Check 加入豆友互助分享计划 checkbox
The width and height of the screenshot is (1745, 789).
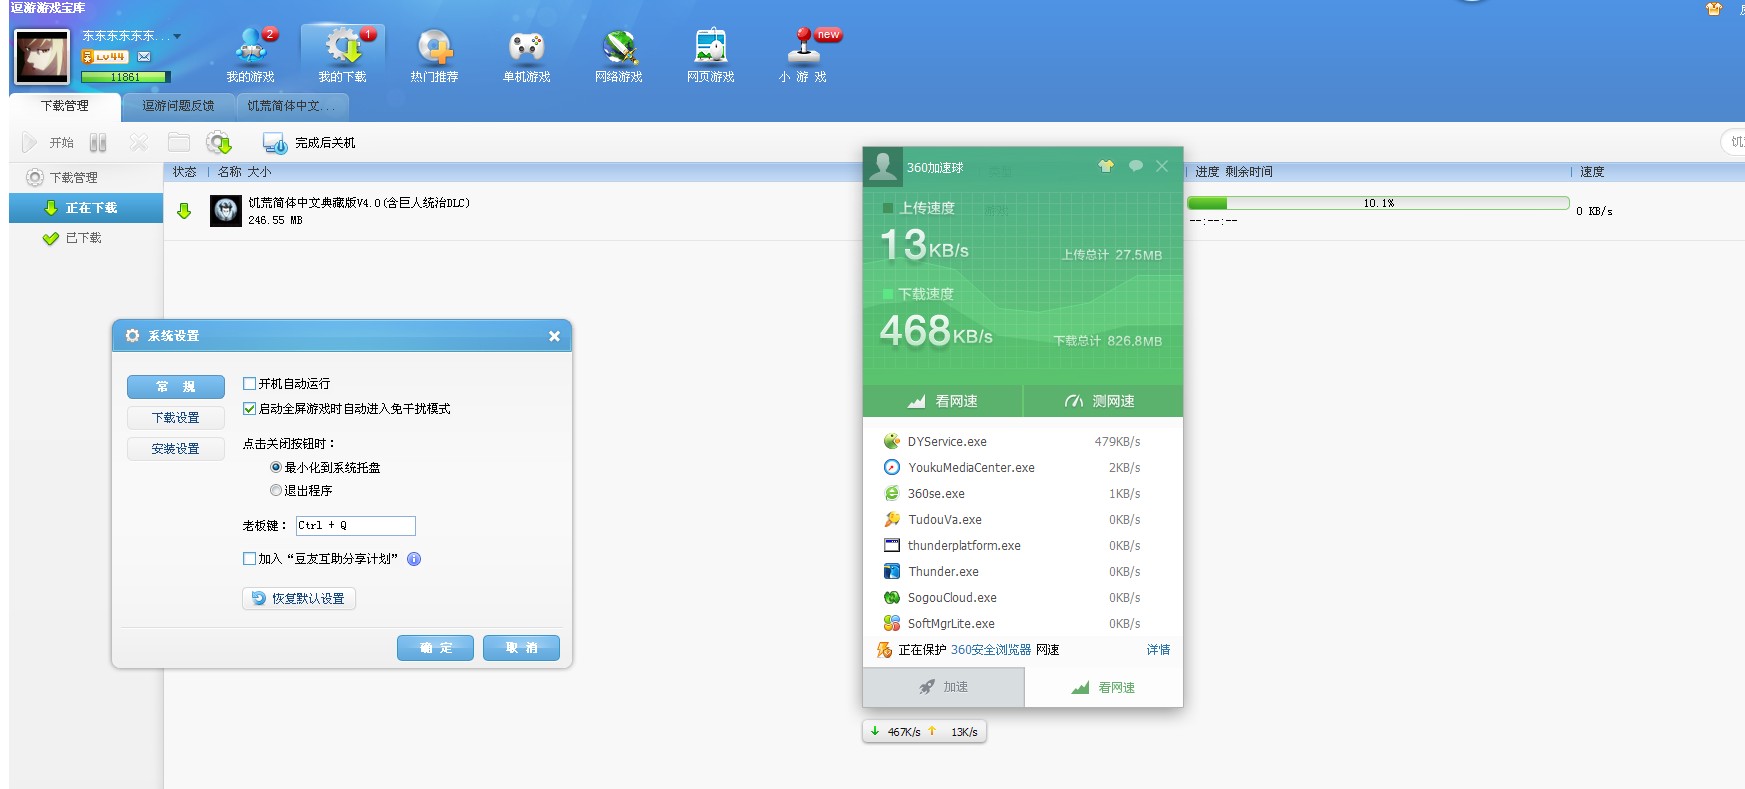[250, 559]
